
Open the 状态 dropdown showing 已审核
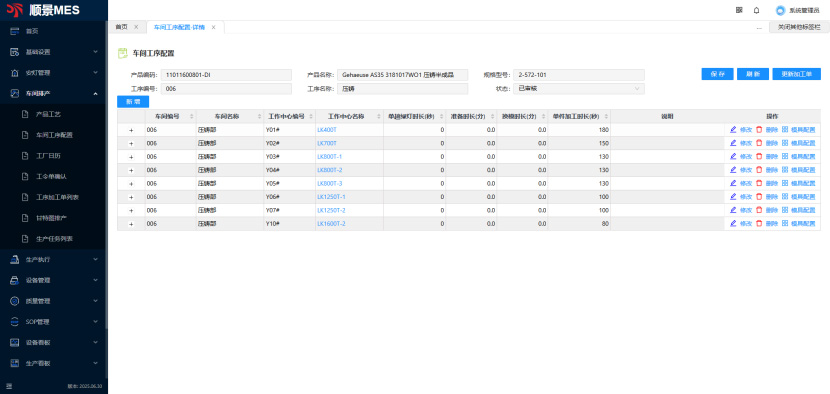[579, 89]
